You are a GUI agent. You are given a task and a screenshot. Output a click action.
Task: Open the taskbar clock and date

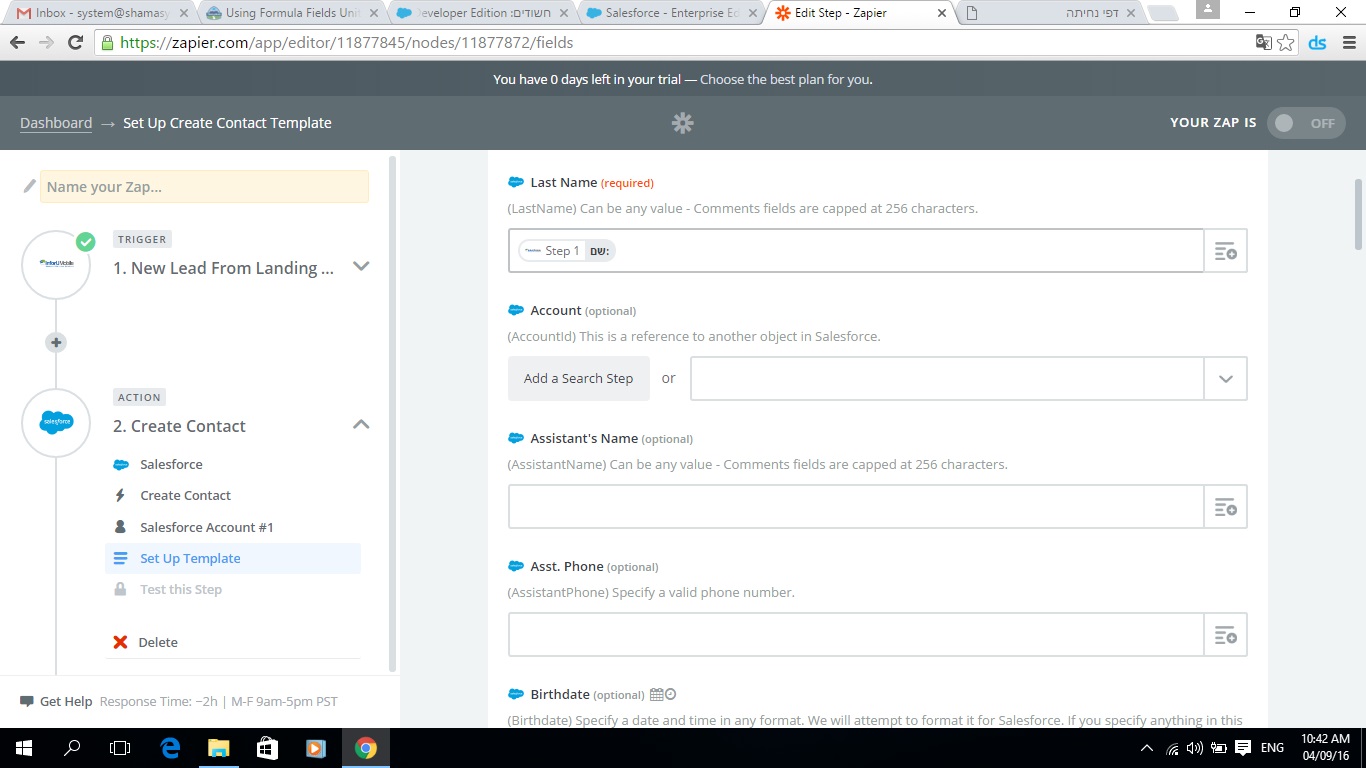1326,748
